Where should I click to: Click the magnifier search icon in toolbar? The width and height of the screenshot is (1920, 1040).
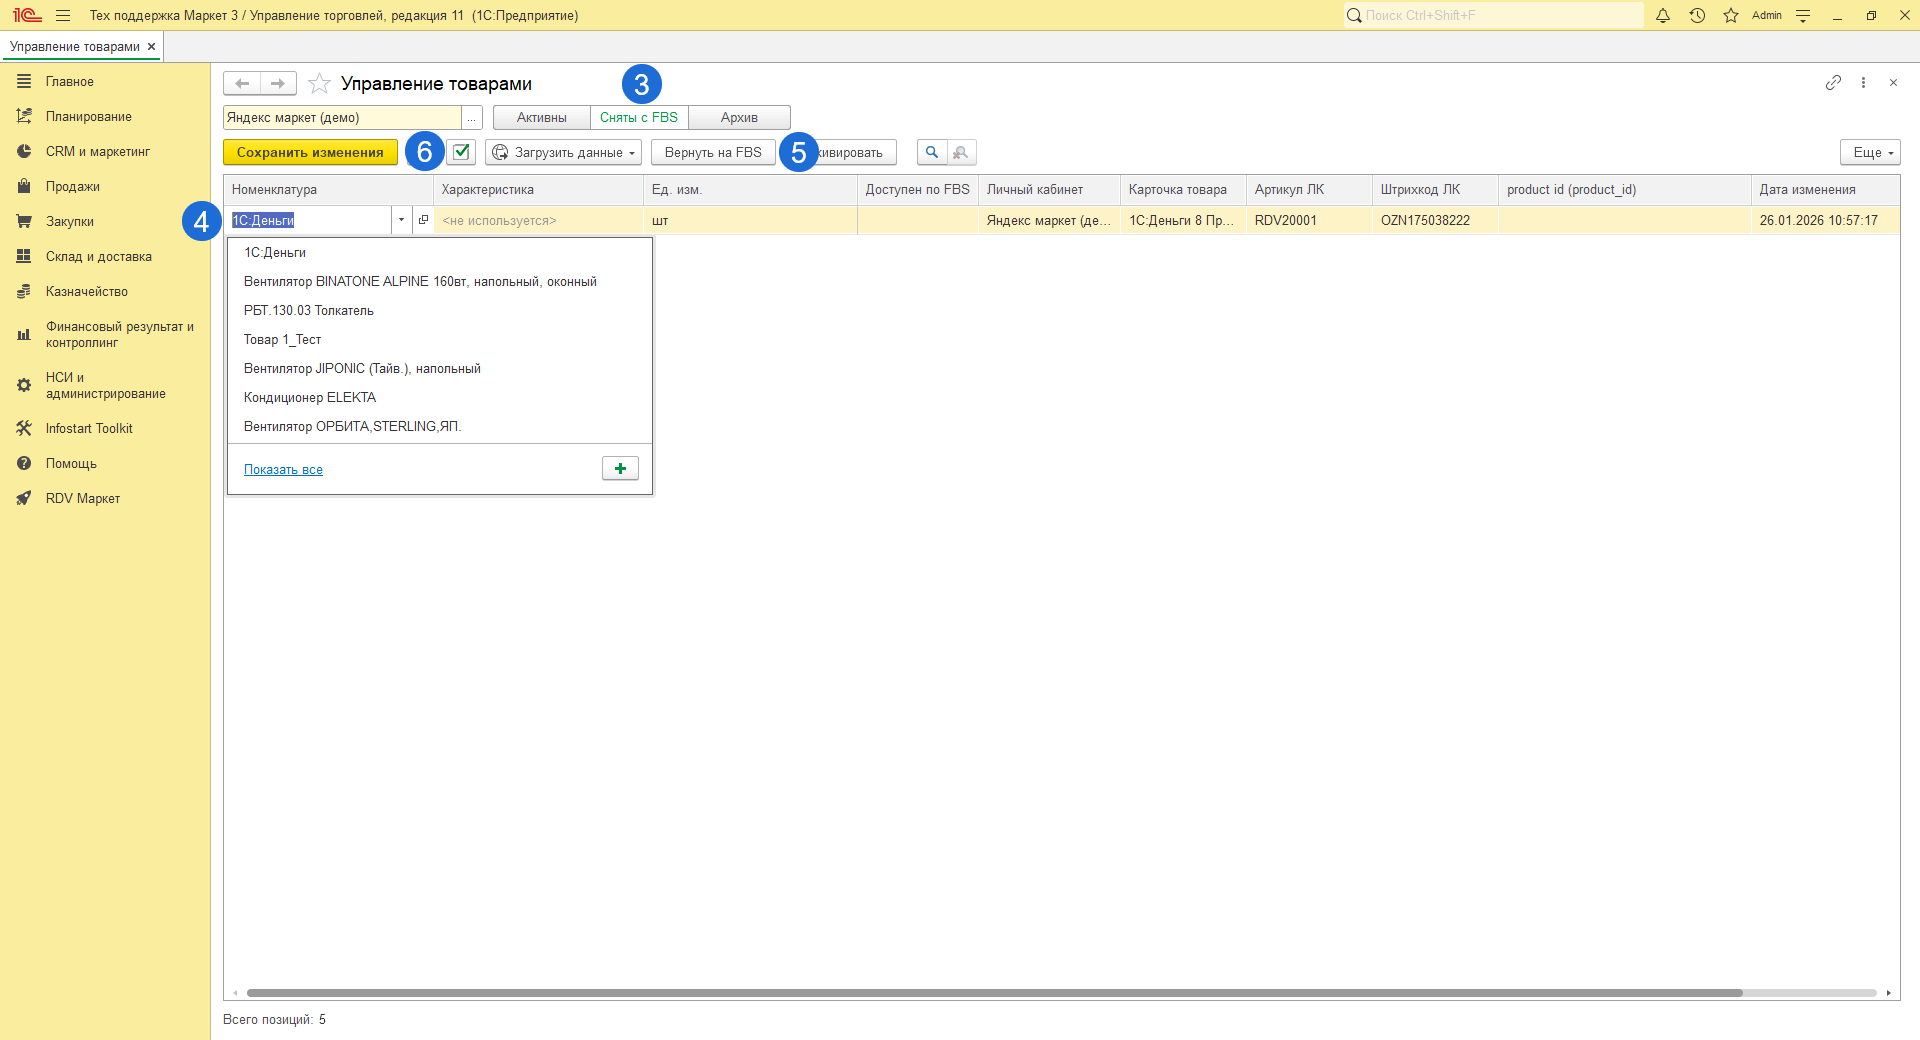[x=932, y=152]
